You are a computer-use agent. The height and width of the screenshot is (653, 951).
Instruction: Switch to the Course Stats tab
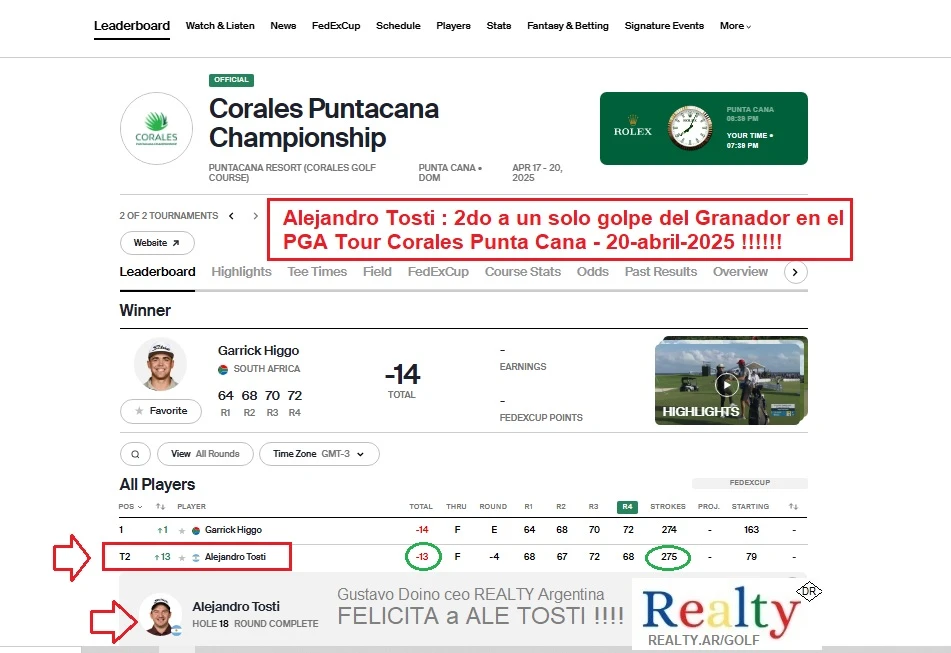tap(523, 272)
